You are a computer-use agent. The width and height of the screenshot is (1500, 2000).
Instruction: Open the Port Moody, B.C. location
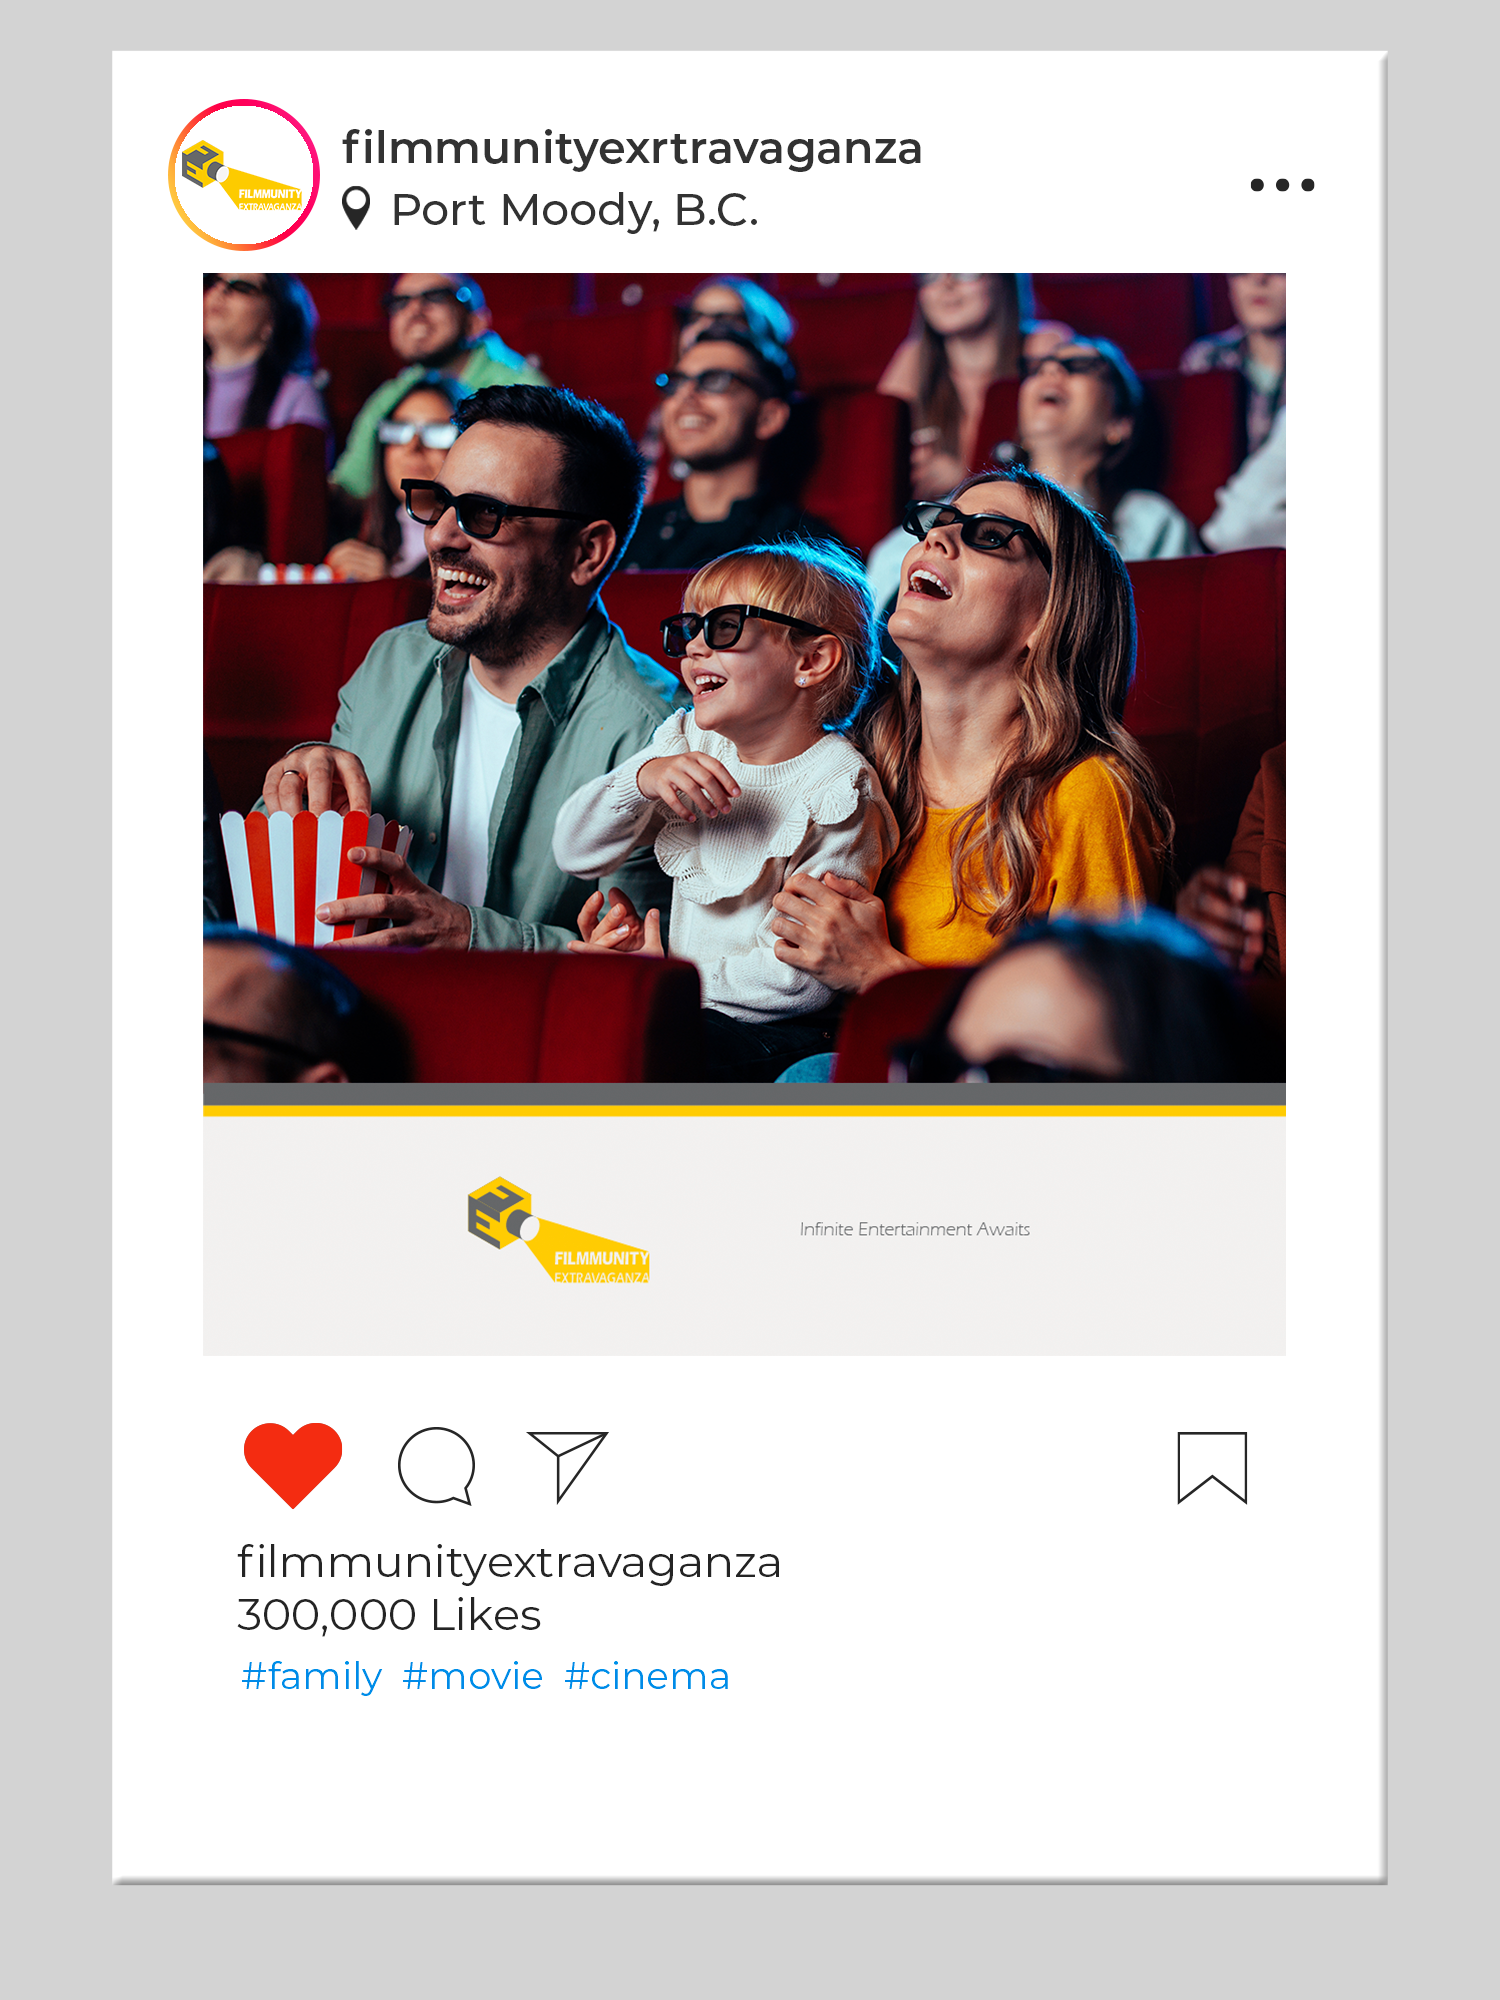[575, 210]
